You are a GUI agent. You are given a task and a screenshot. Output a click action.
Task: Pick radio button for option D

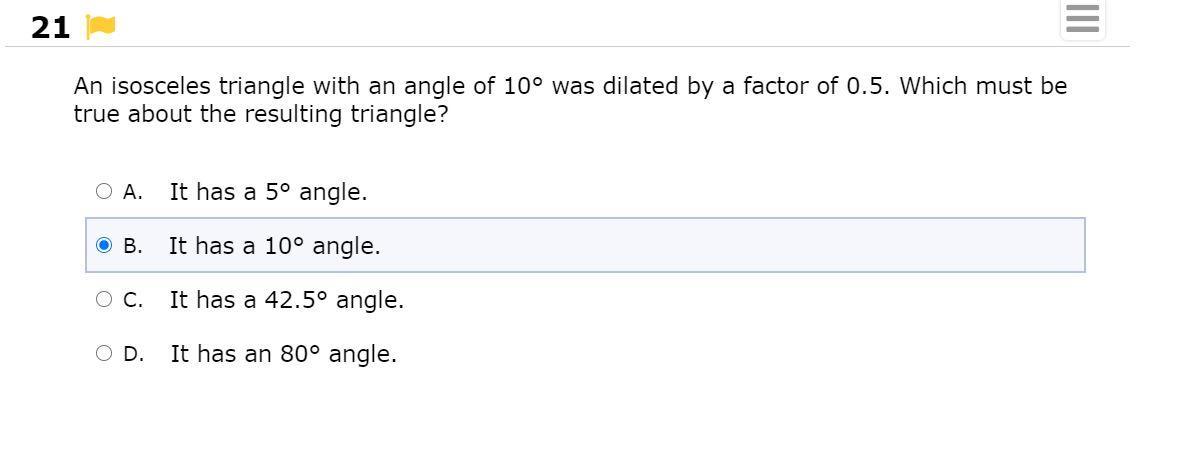tap(104, 353)
